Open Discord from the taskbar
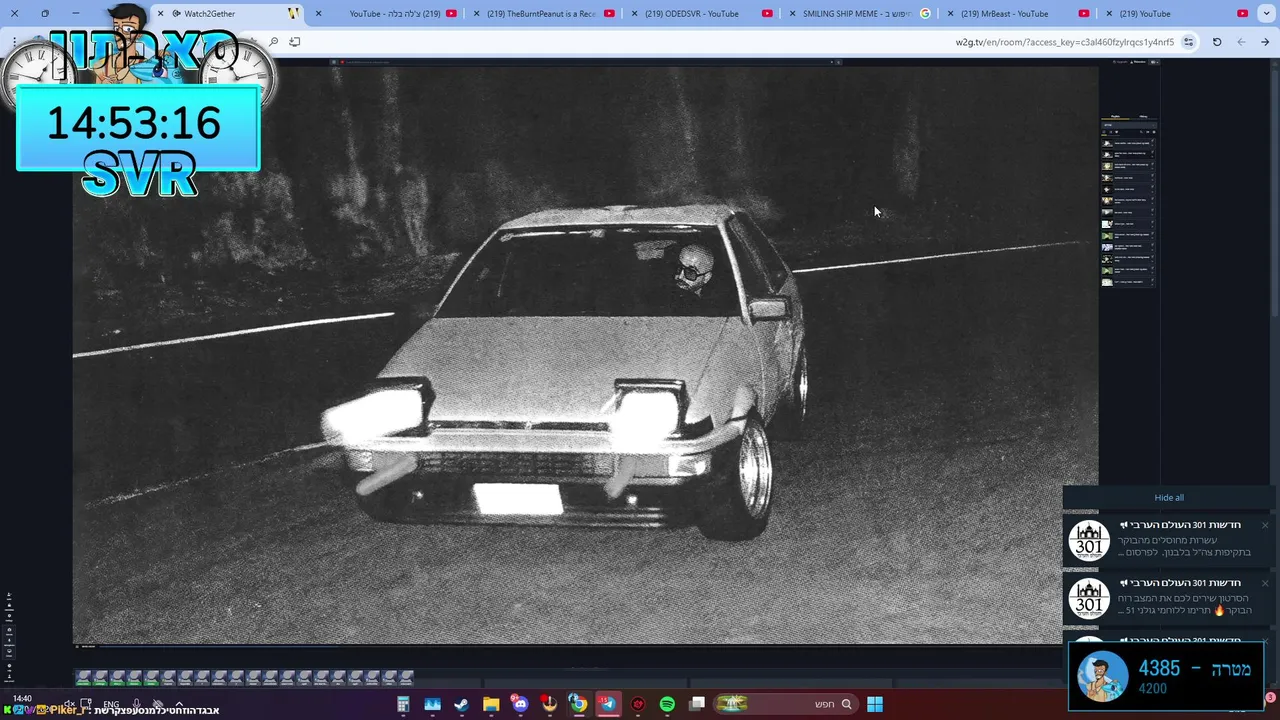 (520, 704)
